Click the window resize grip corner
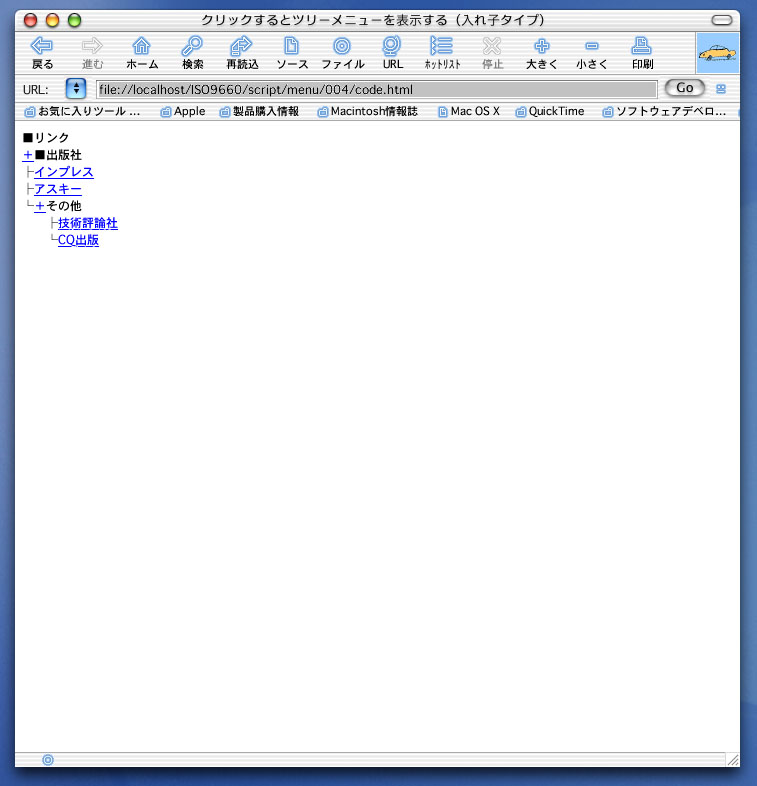The image size is (757, 786). [x=733, y=760]
